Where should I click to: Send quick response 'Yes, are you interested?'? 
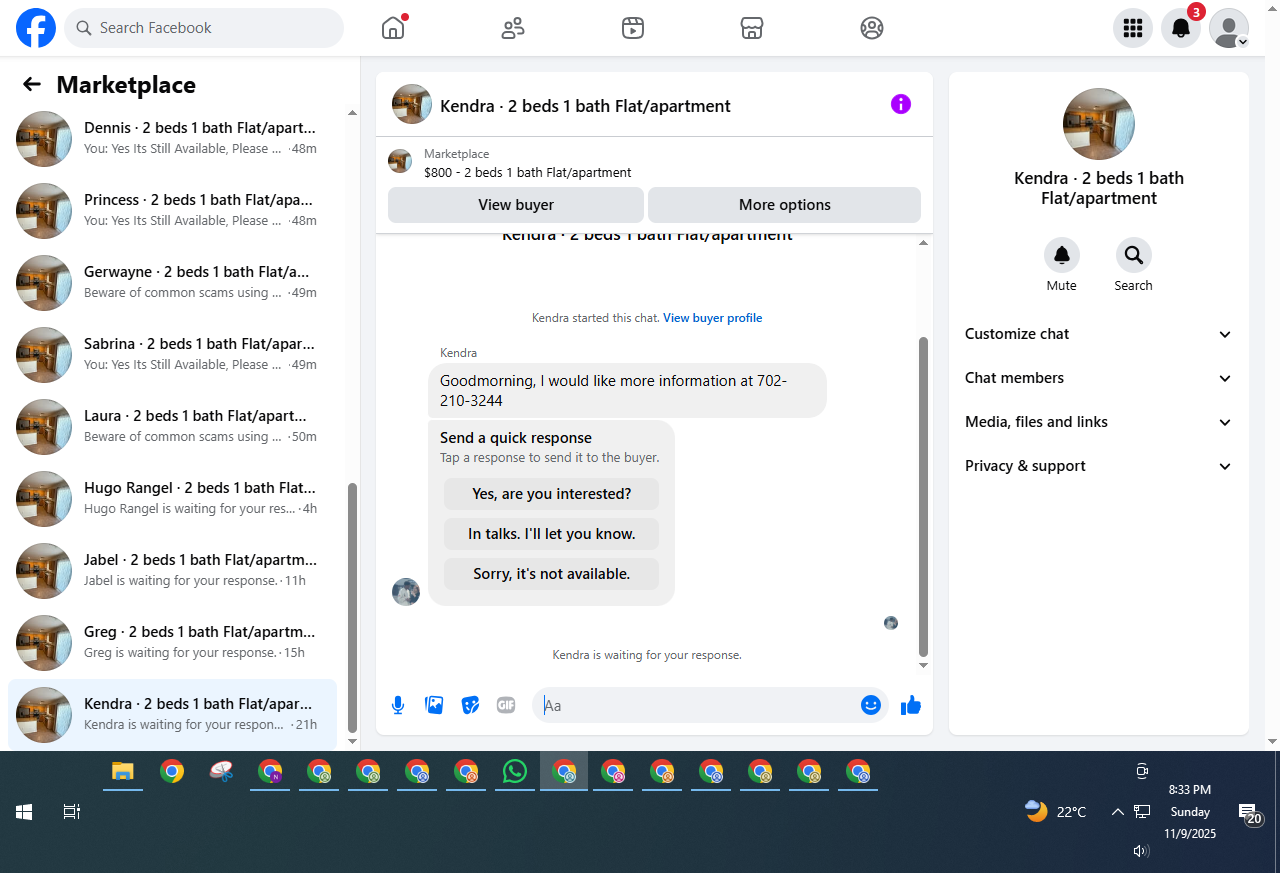tap(552, 494)
